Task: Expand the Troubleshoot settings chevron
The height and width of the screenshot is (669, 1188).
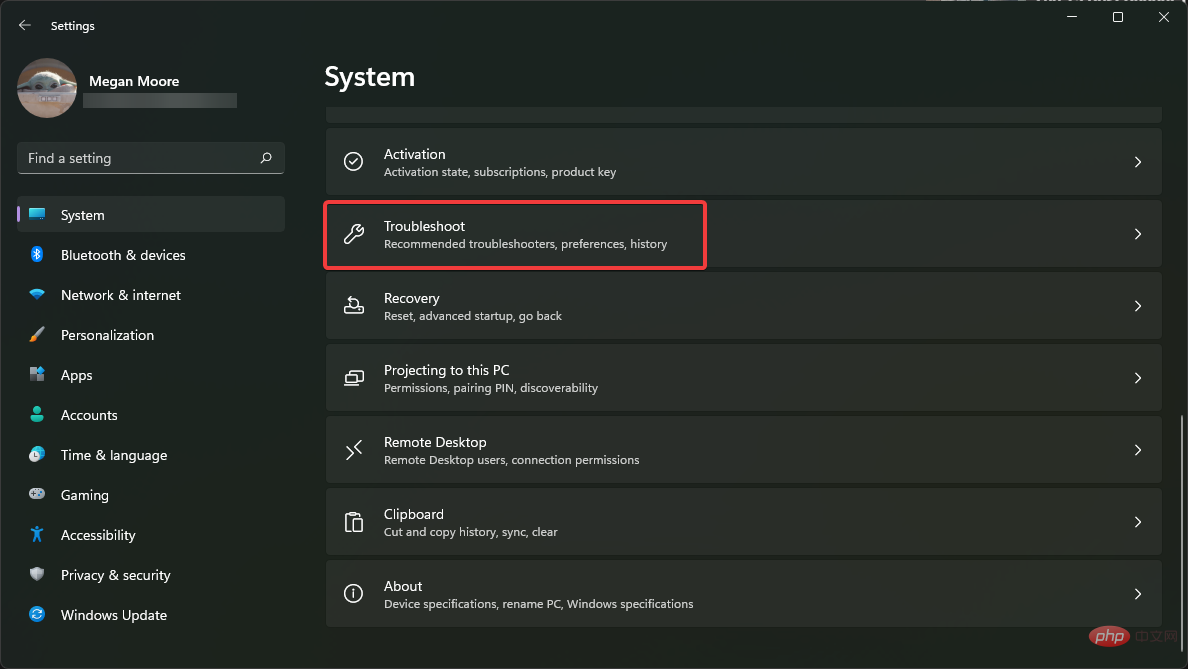Action: pos(1137,233)
